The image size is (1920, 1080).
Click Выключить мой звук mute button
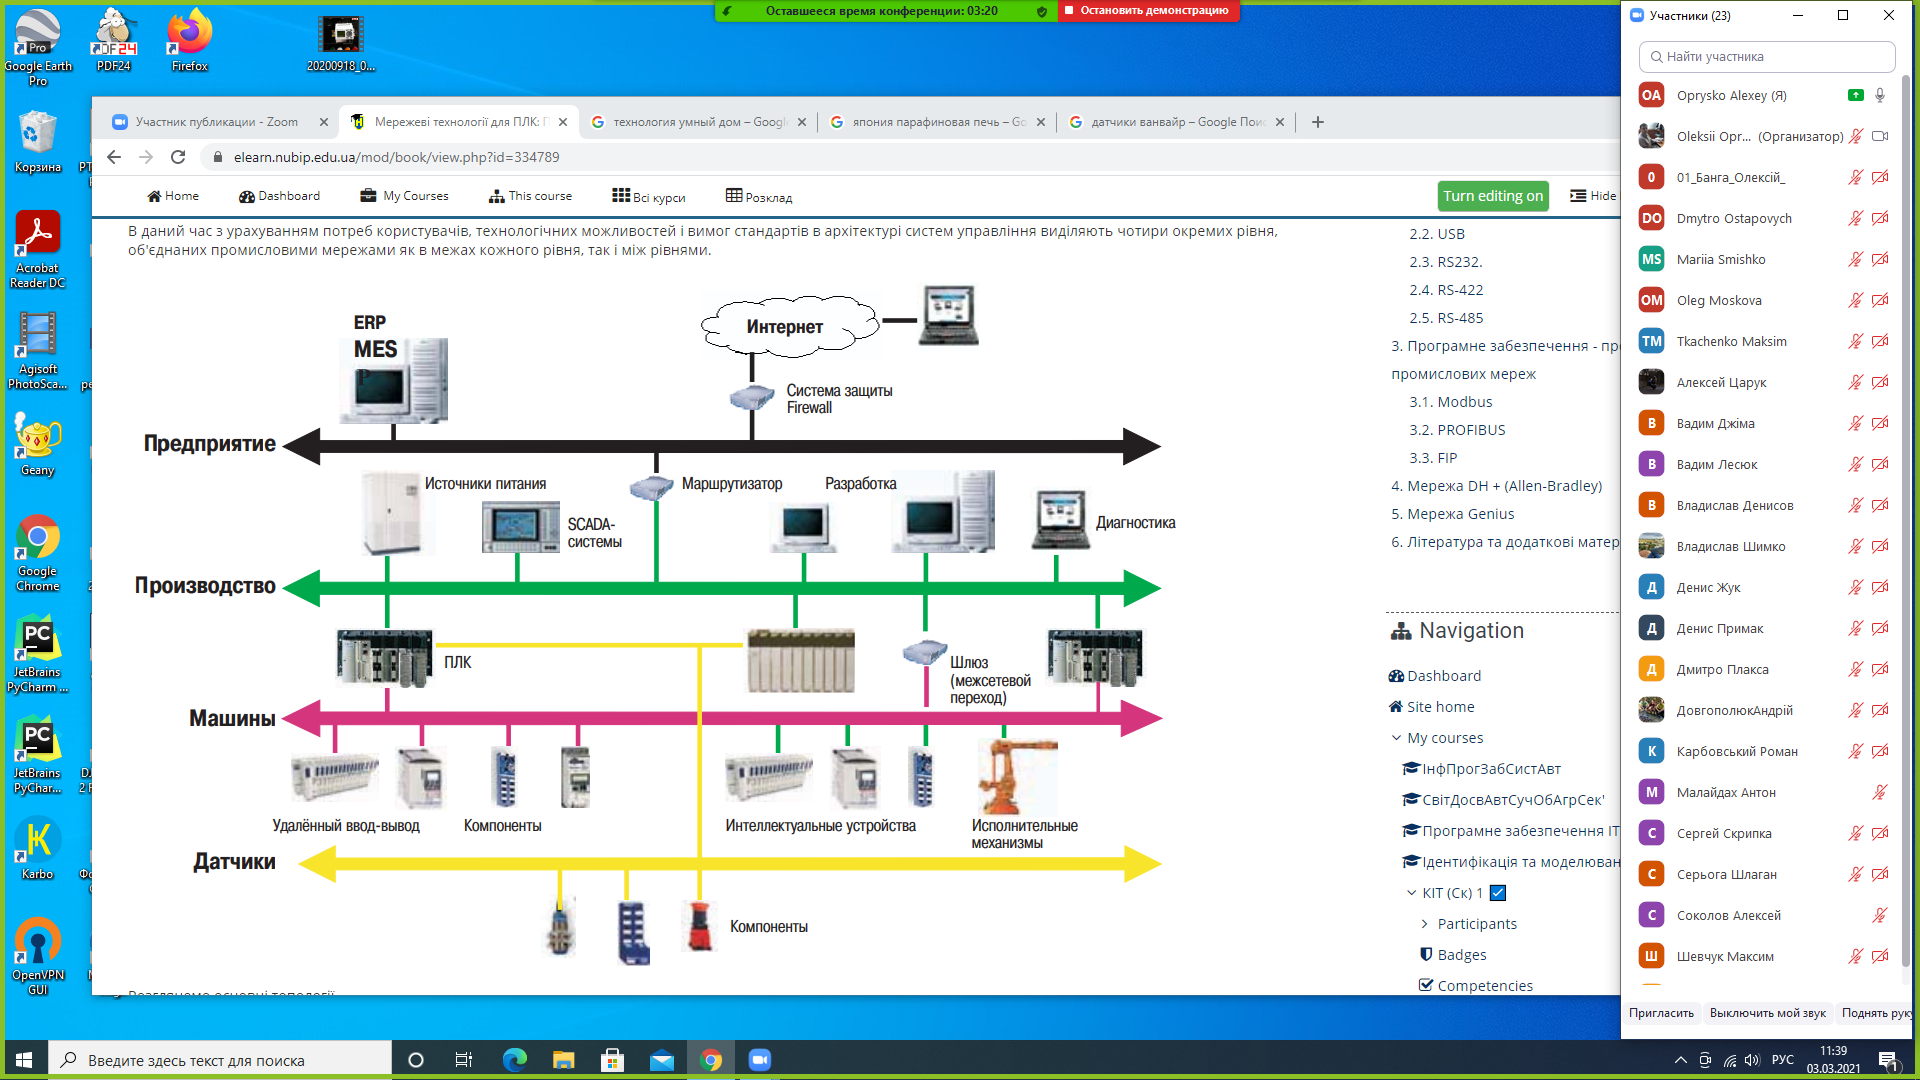(x=1768, y=1013)
